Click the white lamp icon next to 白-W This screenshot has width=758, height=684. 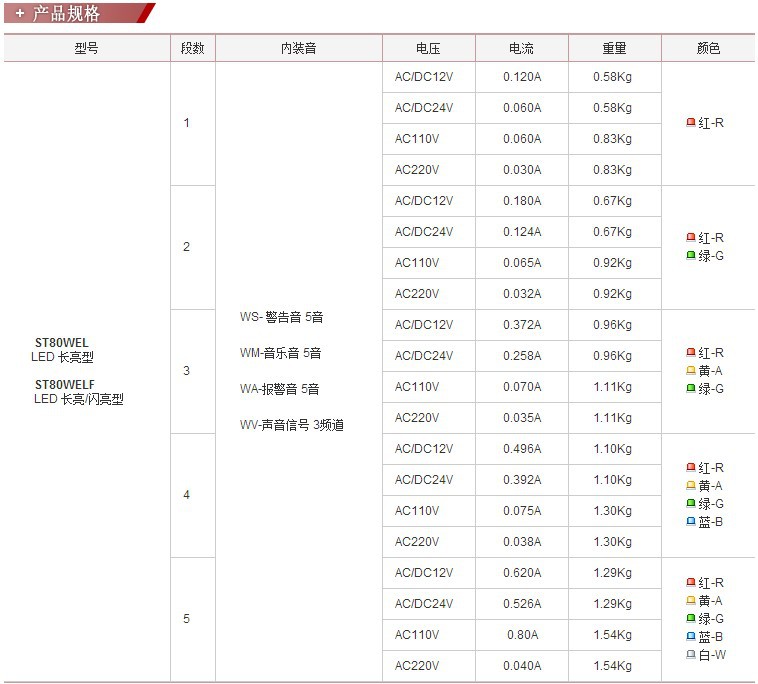point(691,655)
